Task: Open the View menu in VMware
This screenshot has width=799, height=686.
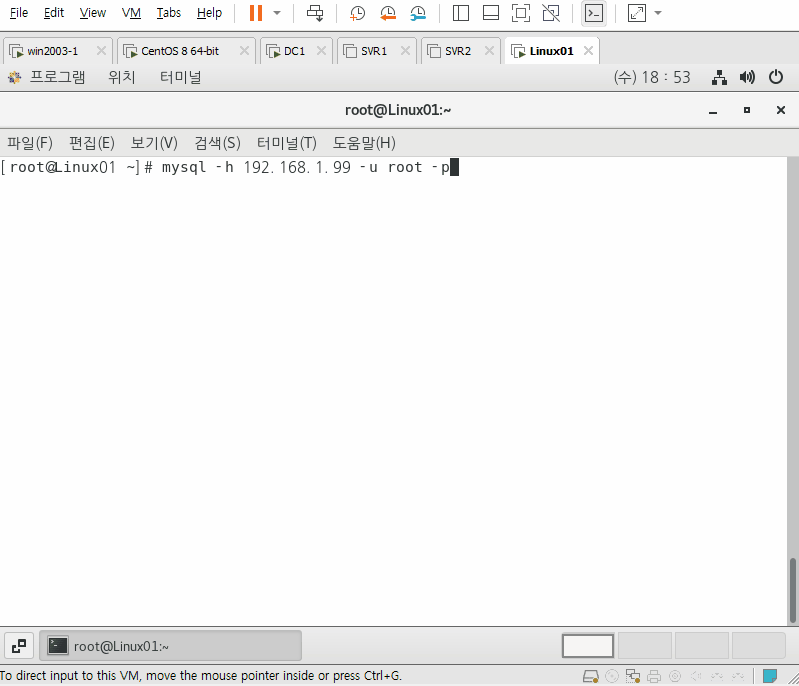Action: (92, 13)
